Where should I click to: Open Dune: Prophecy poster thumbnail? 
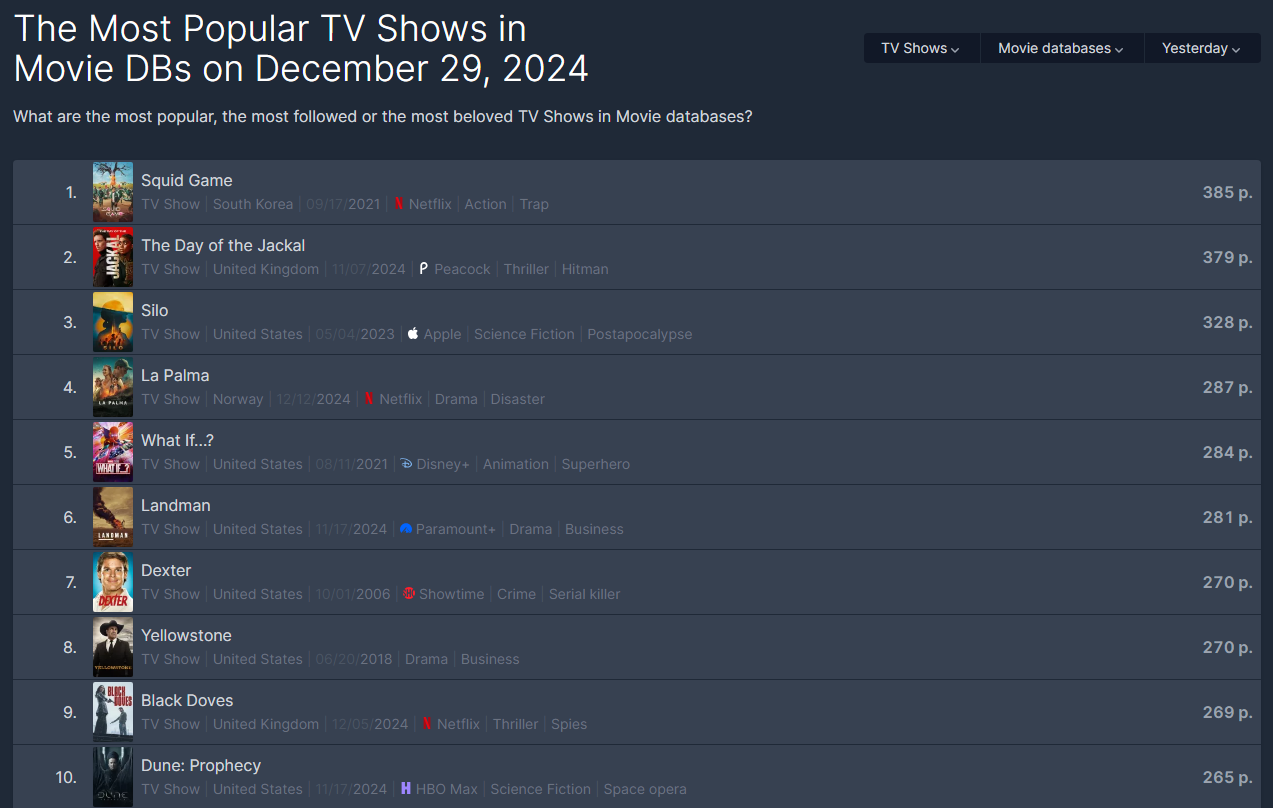coord(113,777)
